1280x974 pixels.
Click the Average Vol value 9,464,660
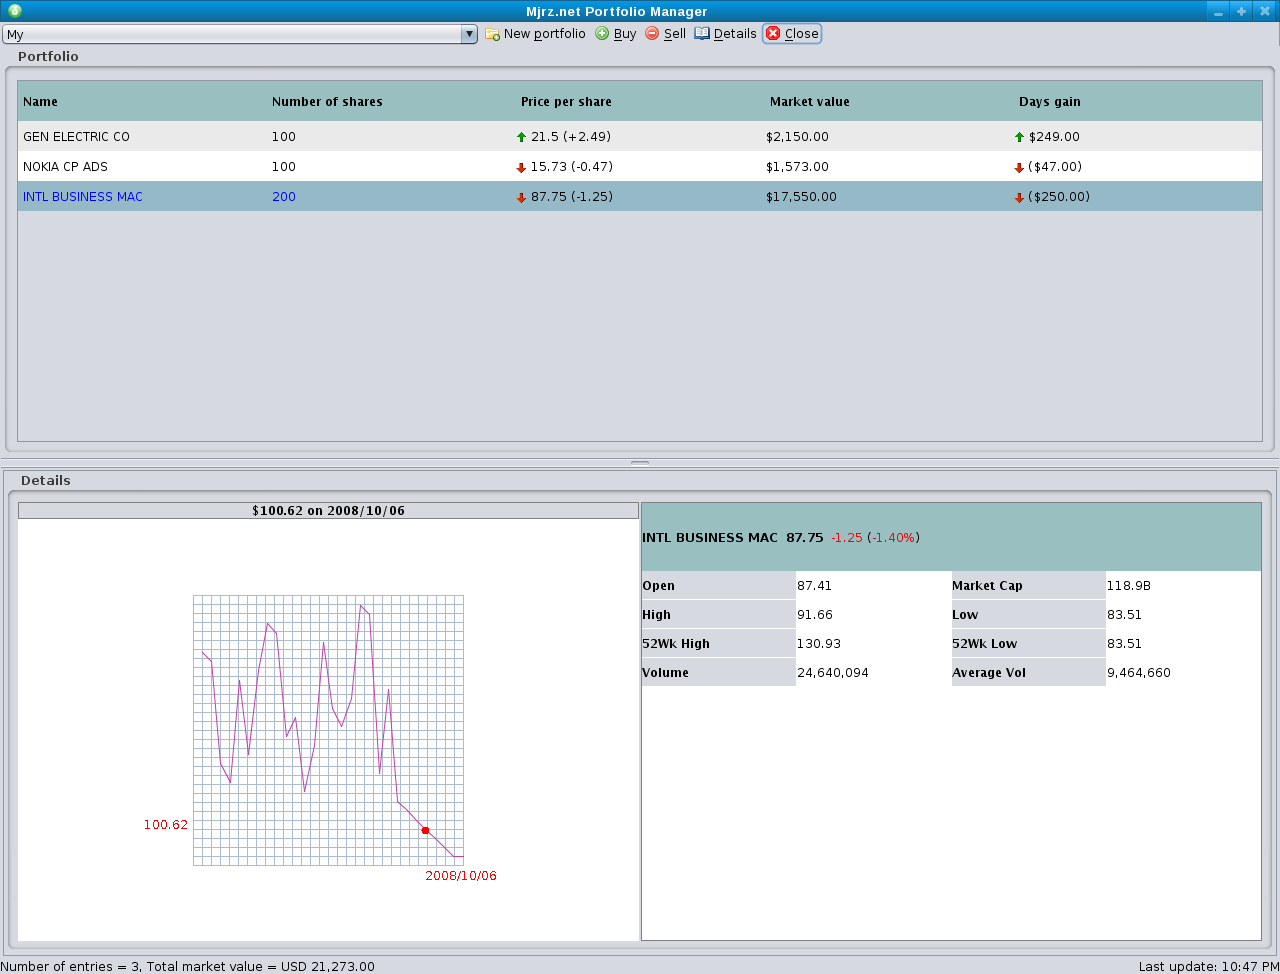click(1138, 673)
